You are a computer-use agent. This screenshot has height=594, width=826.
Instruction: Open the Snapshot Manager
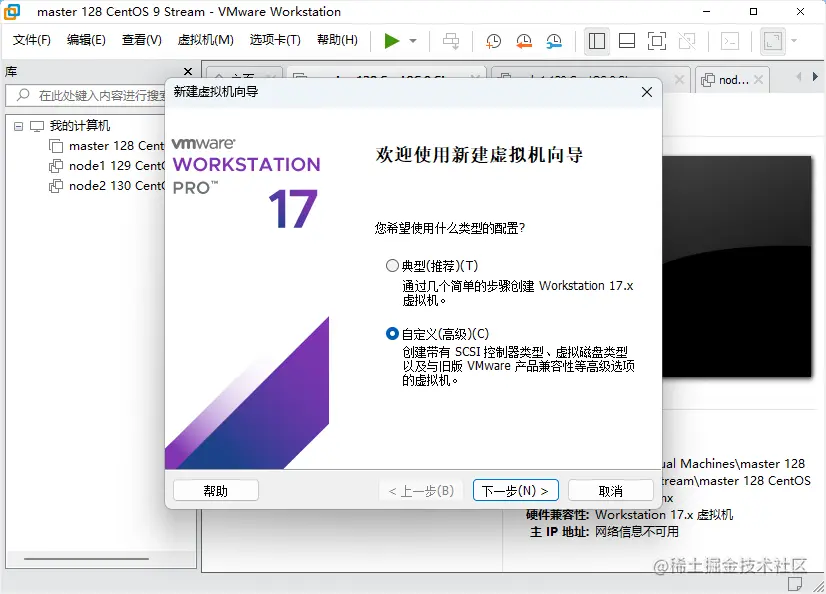(554, 41)
